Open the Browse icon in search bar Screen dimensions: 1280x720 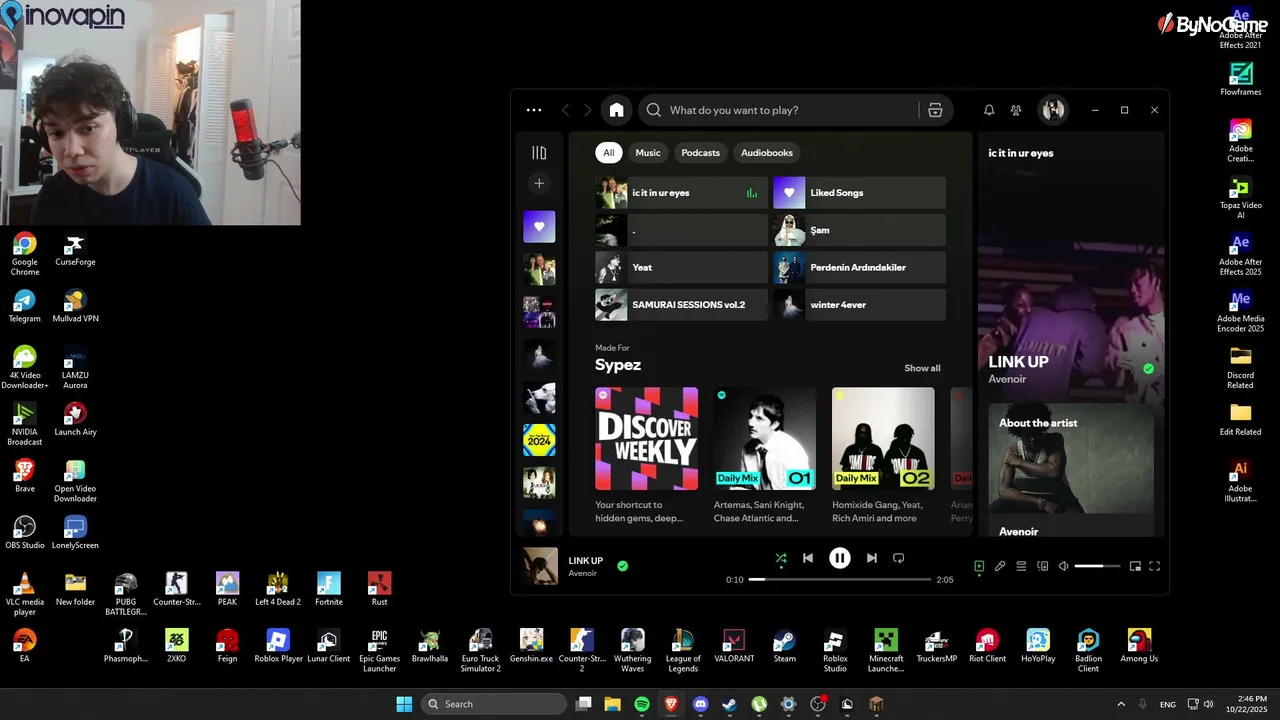935,110
